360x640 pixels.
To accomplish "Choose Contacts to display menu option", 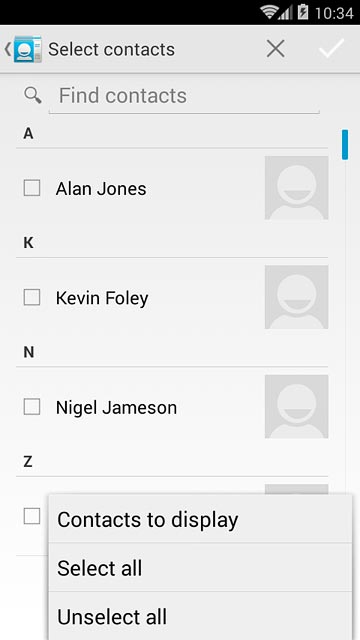I will pyautogui.click(x=200, y=519).
